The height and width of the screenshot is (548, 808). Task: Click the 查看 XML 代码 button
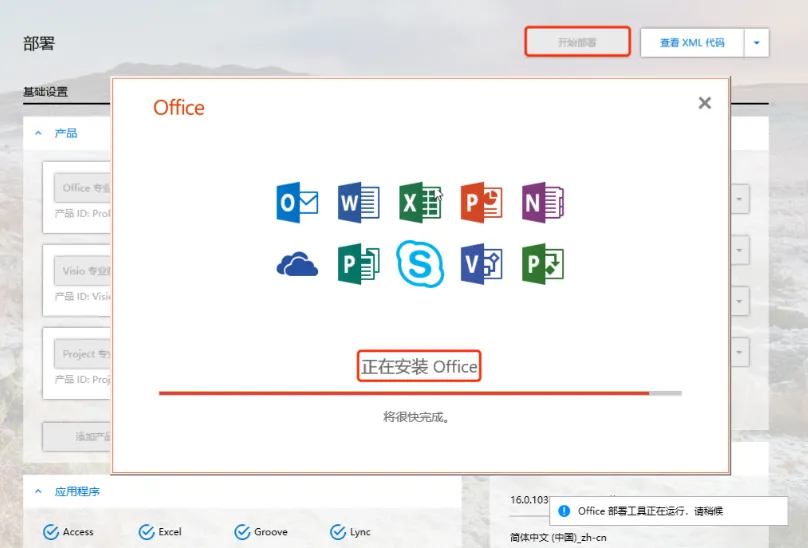click(692, 43)
